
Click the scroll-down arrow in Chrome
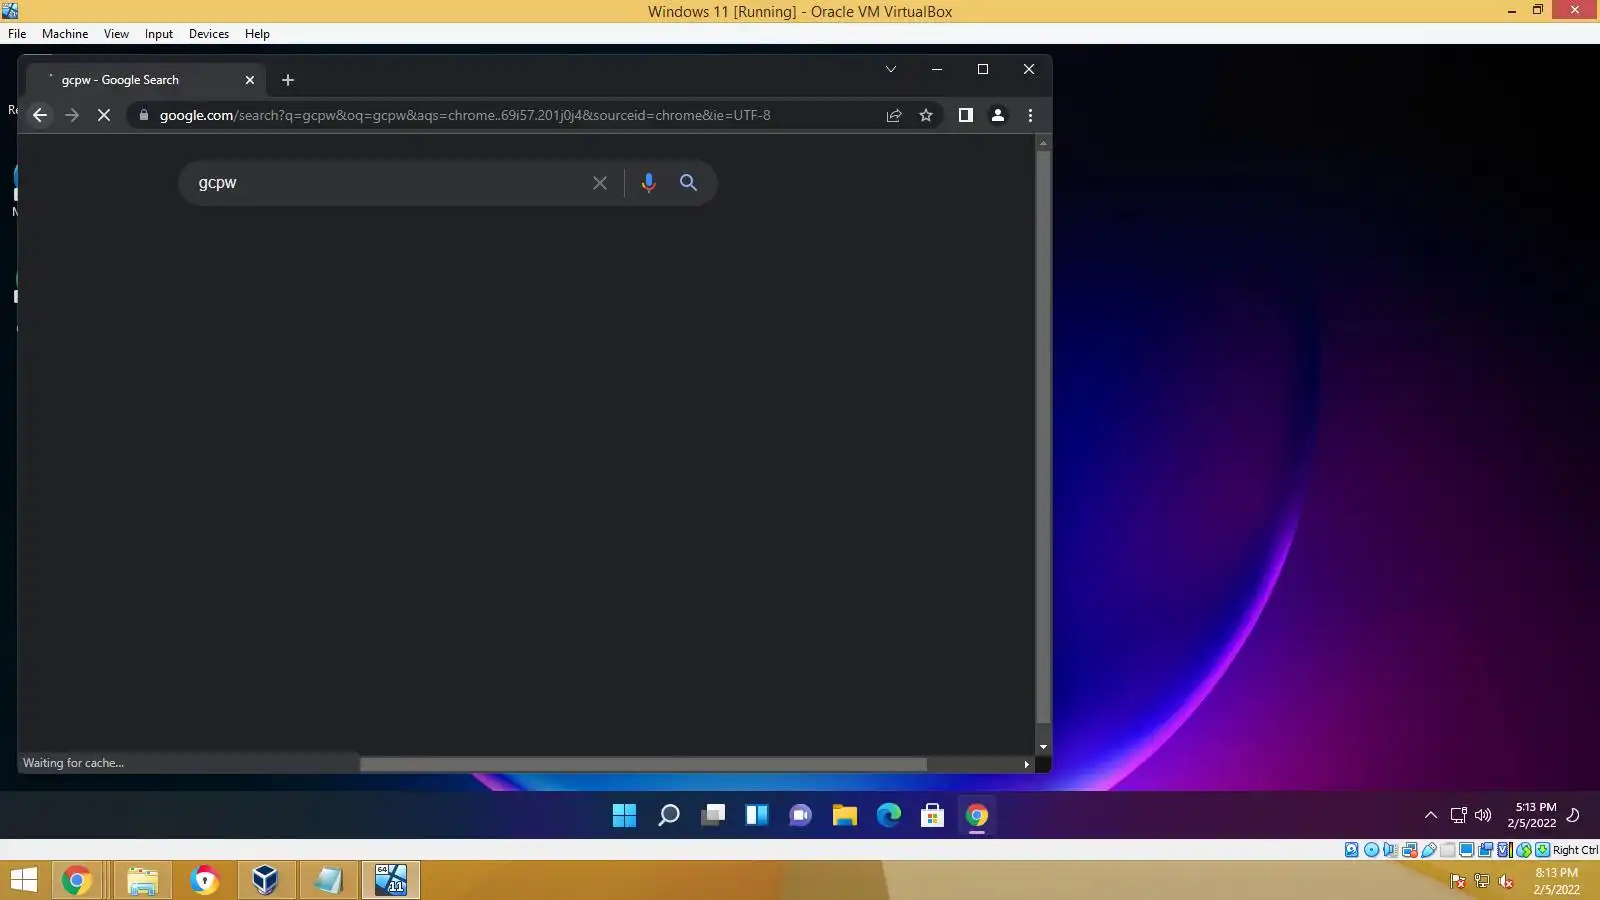(1043, 747)
